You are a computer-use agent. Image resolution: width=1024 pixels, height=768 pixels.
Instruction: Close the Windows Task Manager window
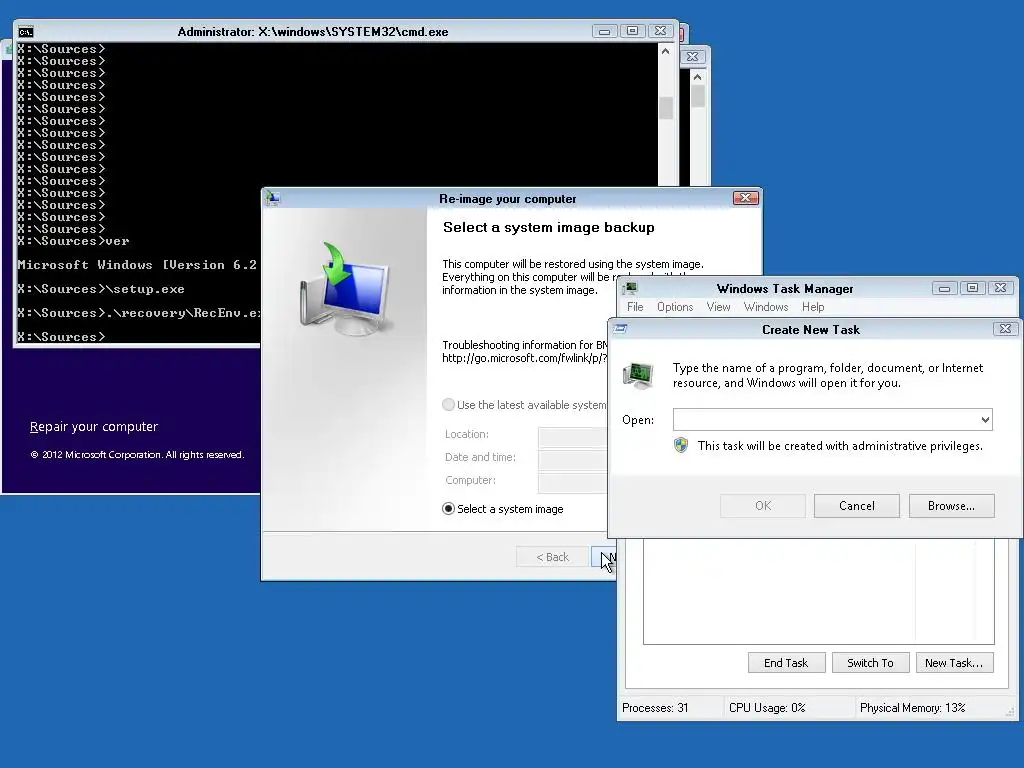click(1000, 288)
